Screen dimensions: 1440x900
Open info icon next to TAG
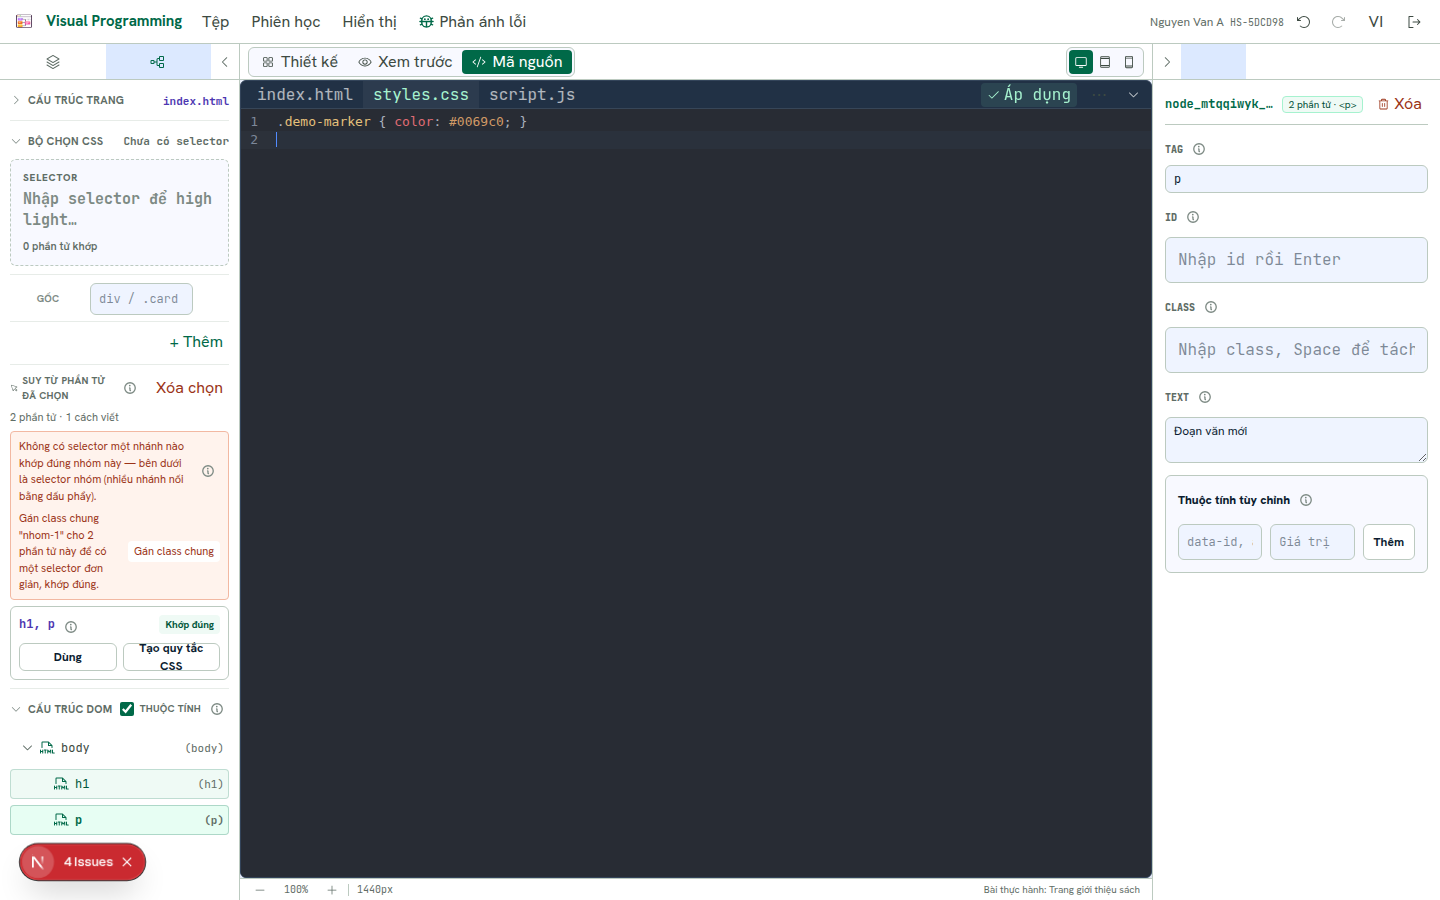pyautogui.click(x=1199, y=149)
